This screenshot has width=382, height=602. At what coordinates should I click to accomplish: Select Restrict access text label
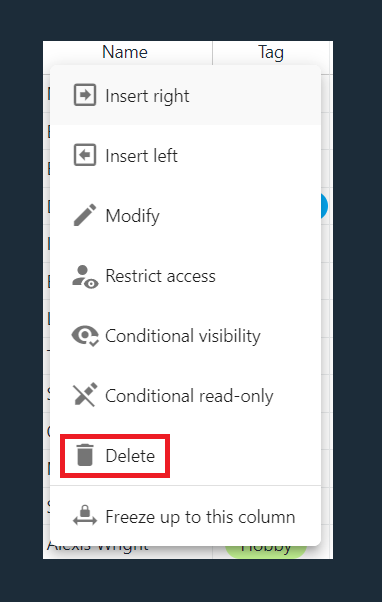[x=160, y=276]
